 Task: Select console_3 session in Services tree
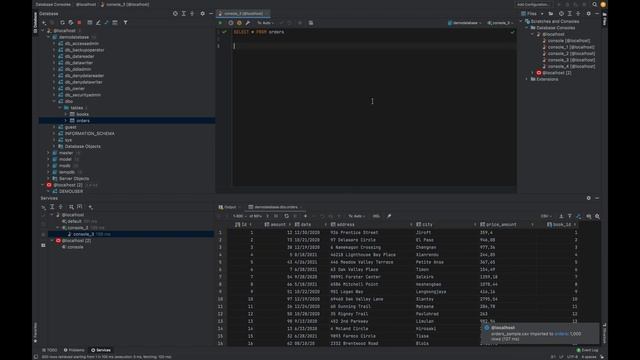point(78,228)
